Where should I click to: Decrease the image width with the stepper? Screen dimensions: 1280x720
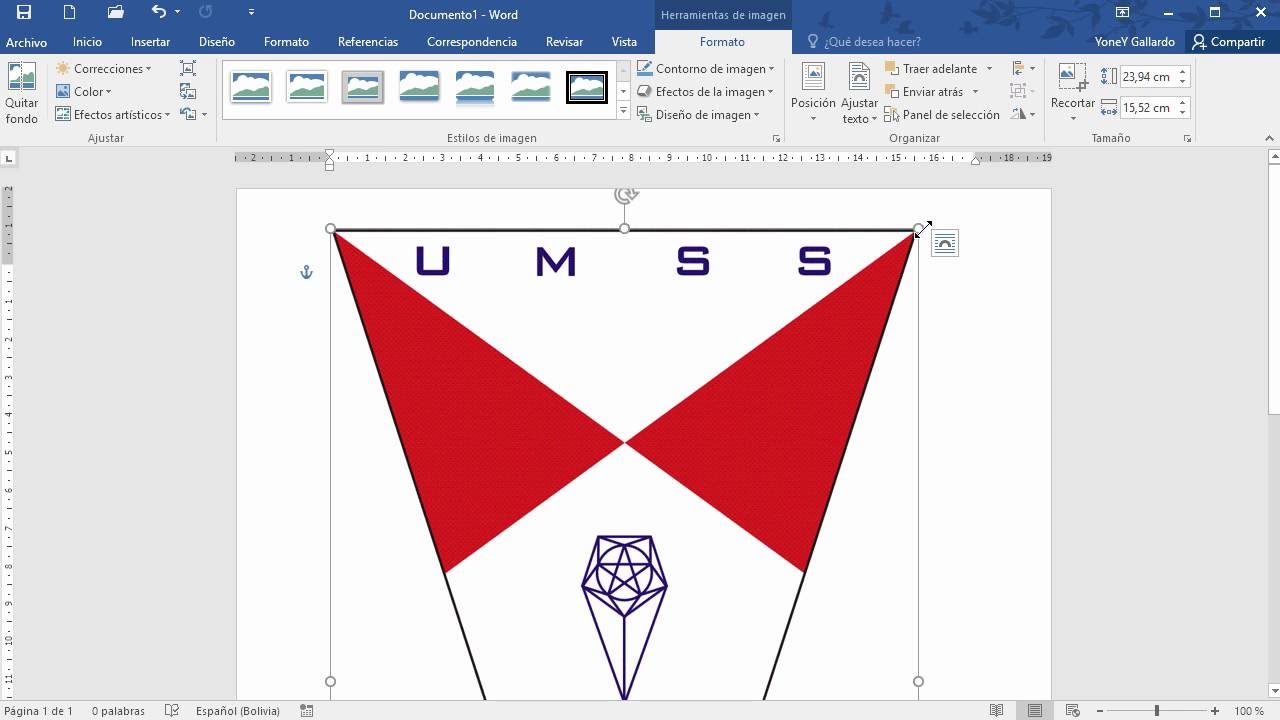click(x=1182, y=112)
